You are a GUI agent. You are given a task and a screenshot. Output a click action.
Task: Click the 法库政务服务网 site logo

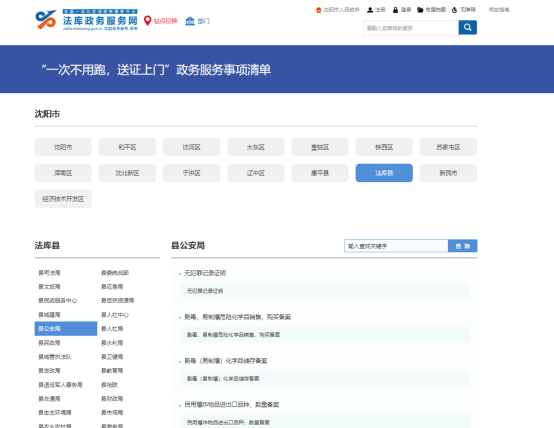(86, 20)
